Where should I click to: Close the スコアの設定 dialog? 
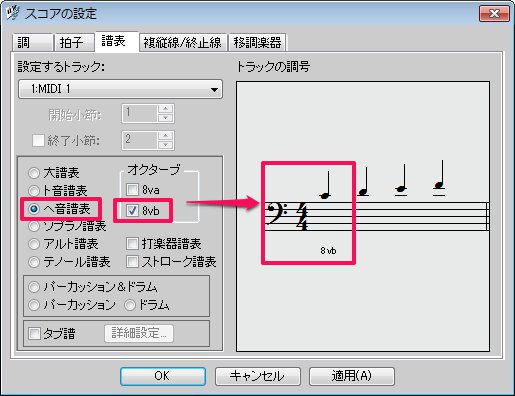pyautogui.click(x=494, y=14)
